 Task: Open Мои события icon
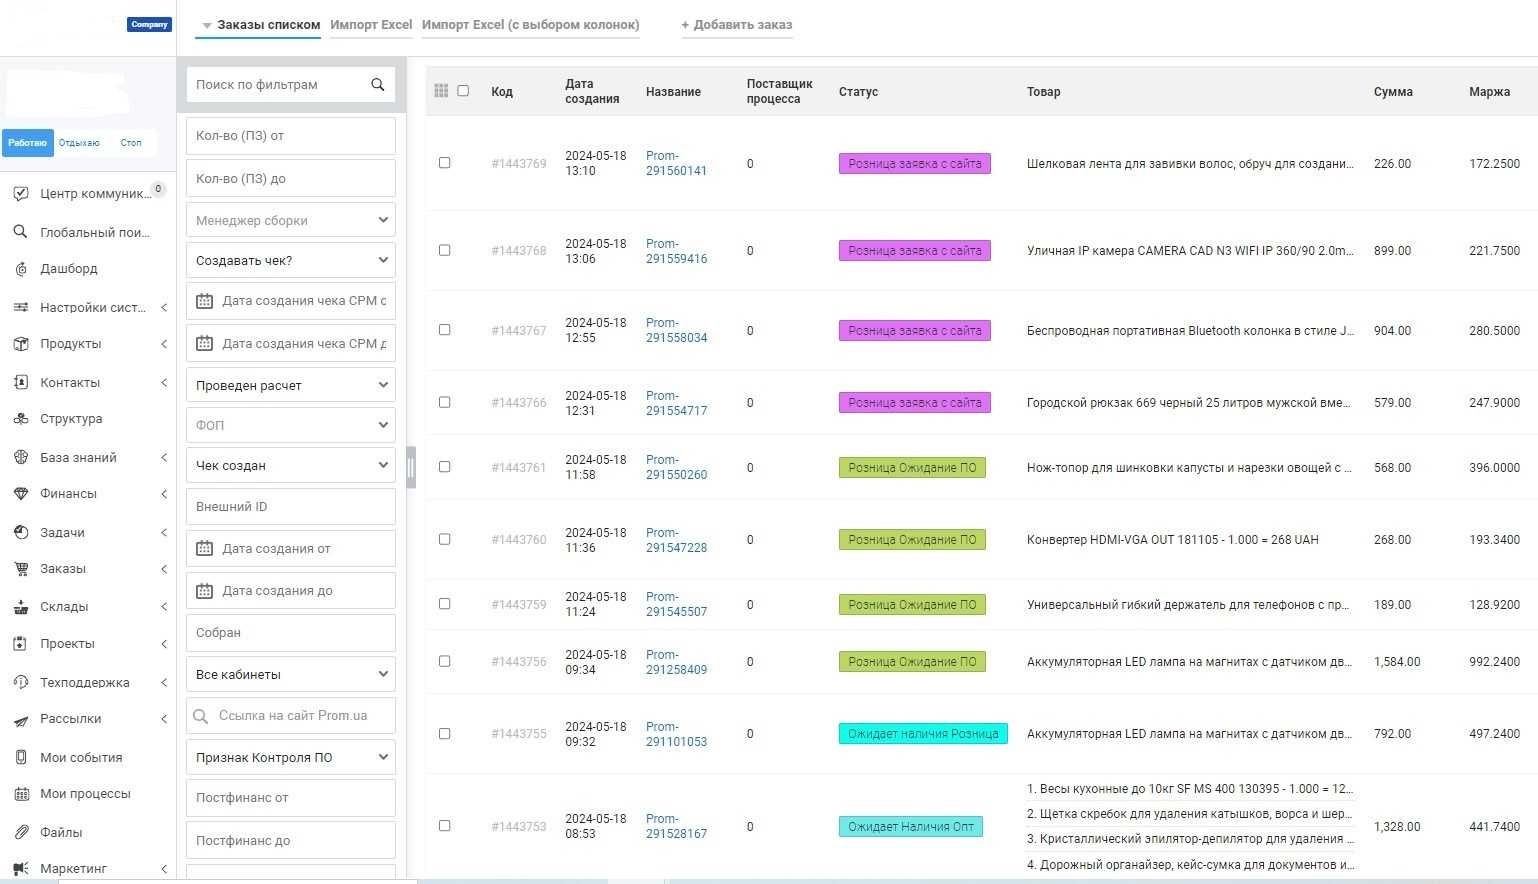pyautogui.click(x=20, y=757)
